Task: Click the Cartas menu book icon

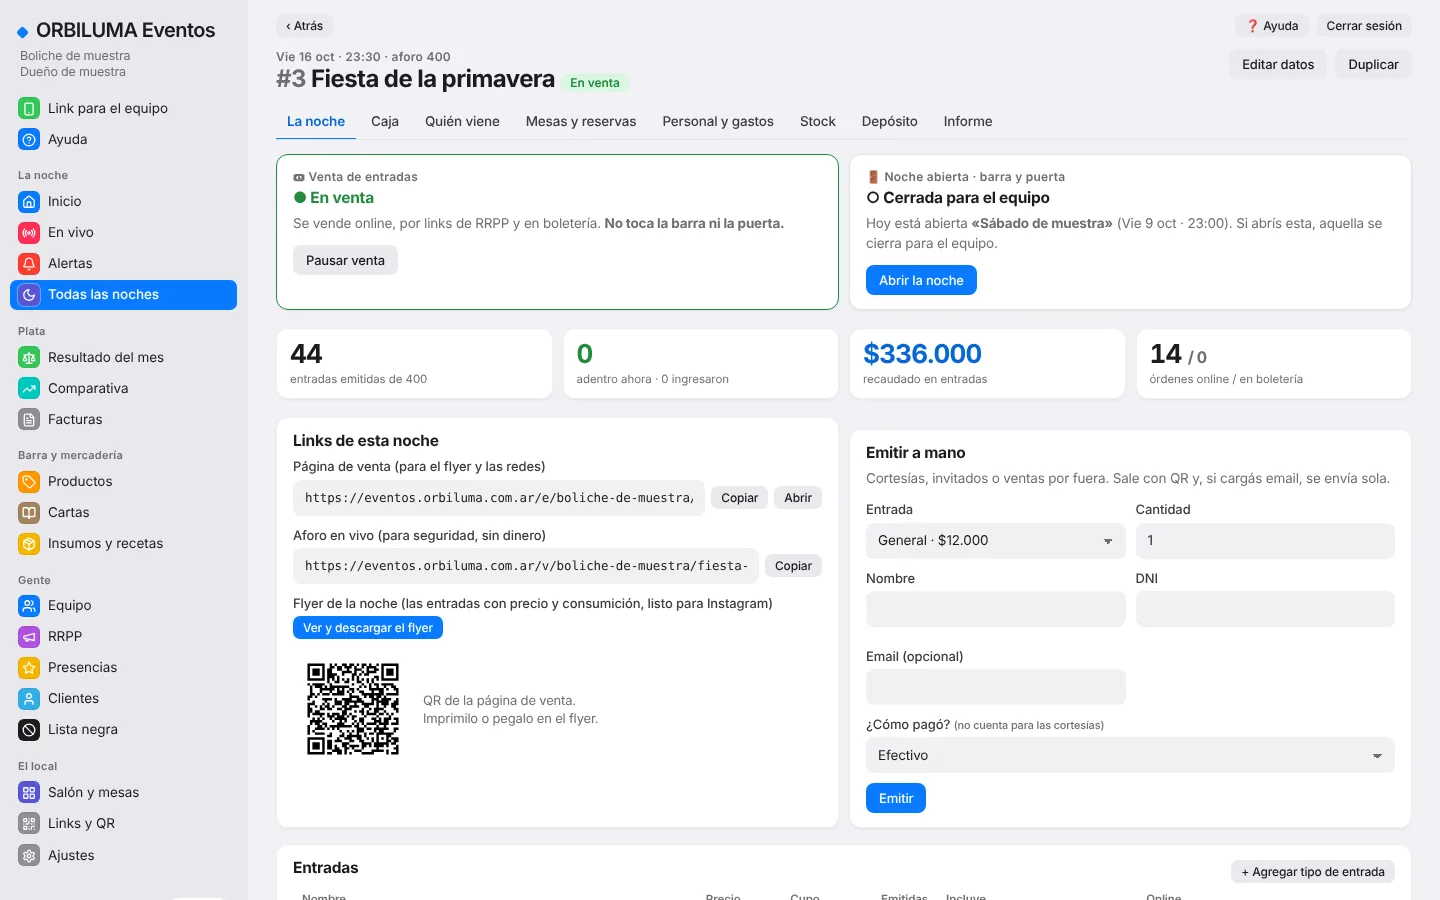Action: pyautogui.click(x=29, y=512)
